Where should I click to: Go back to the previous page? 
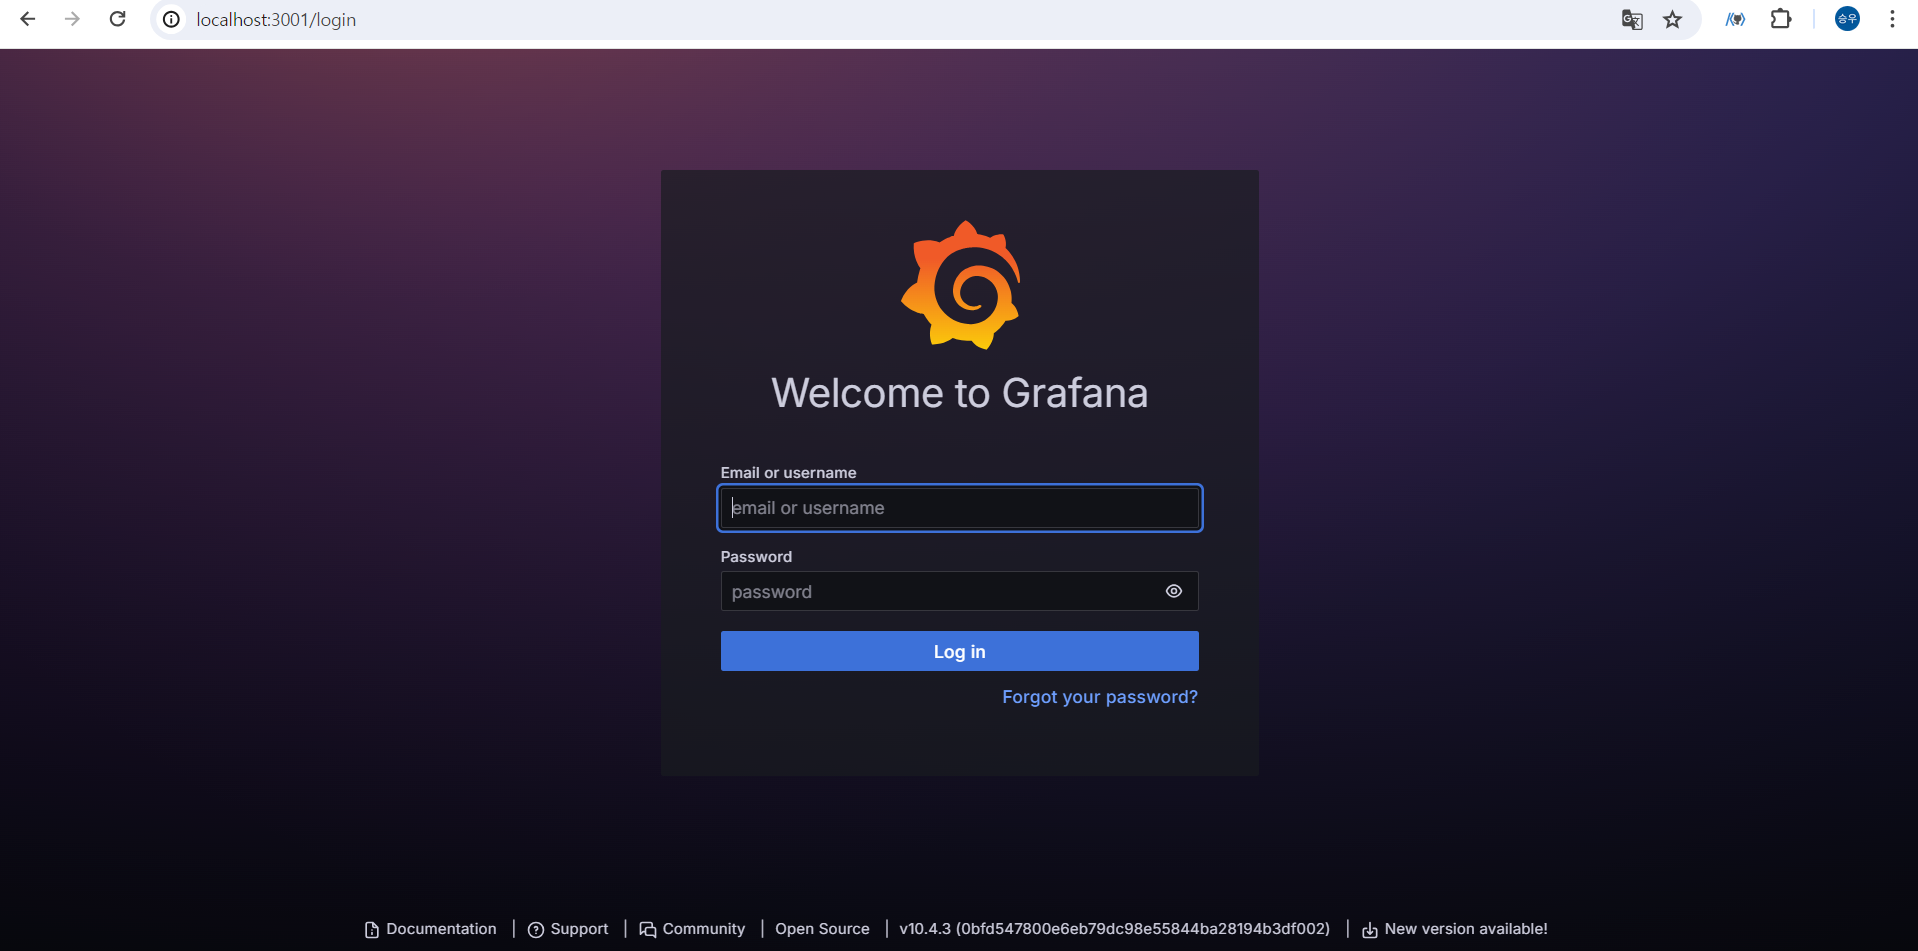[28, 19]
